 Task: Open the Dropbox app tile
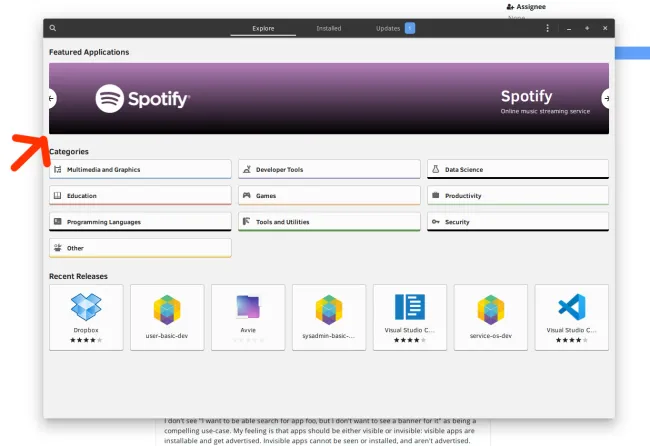coord(86,317)
